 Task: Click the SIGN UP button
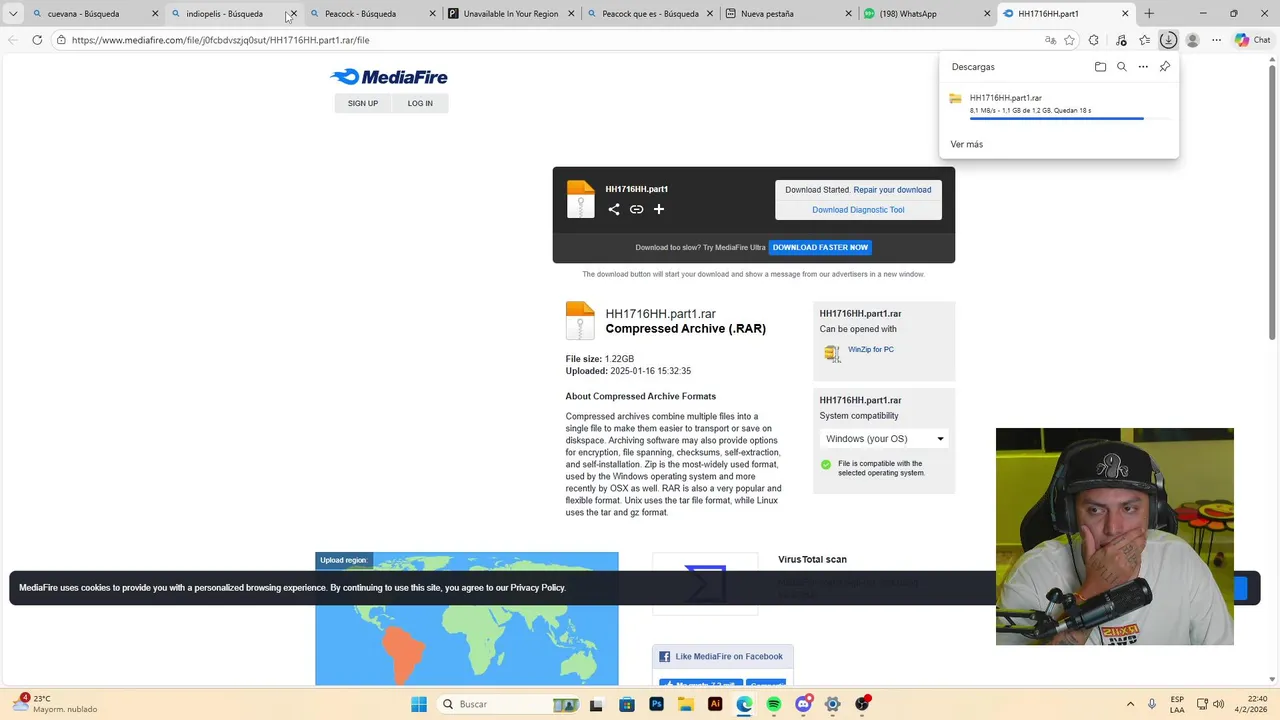pos(363,103)
